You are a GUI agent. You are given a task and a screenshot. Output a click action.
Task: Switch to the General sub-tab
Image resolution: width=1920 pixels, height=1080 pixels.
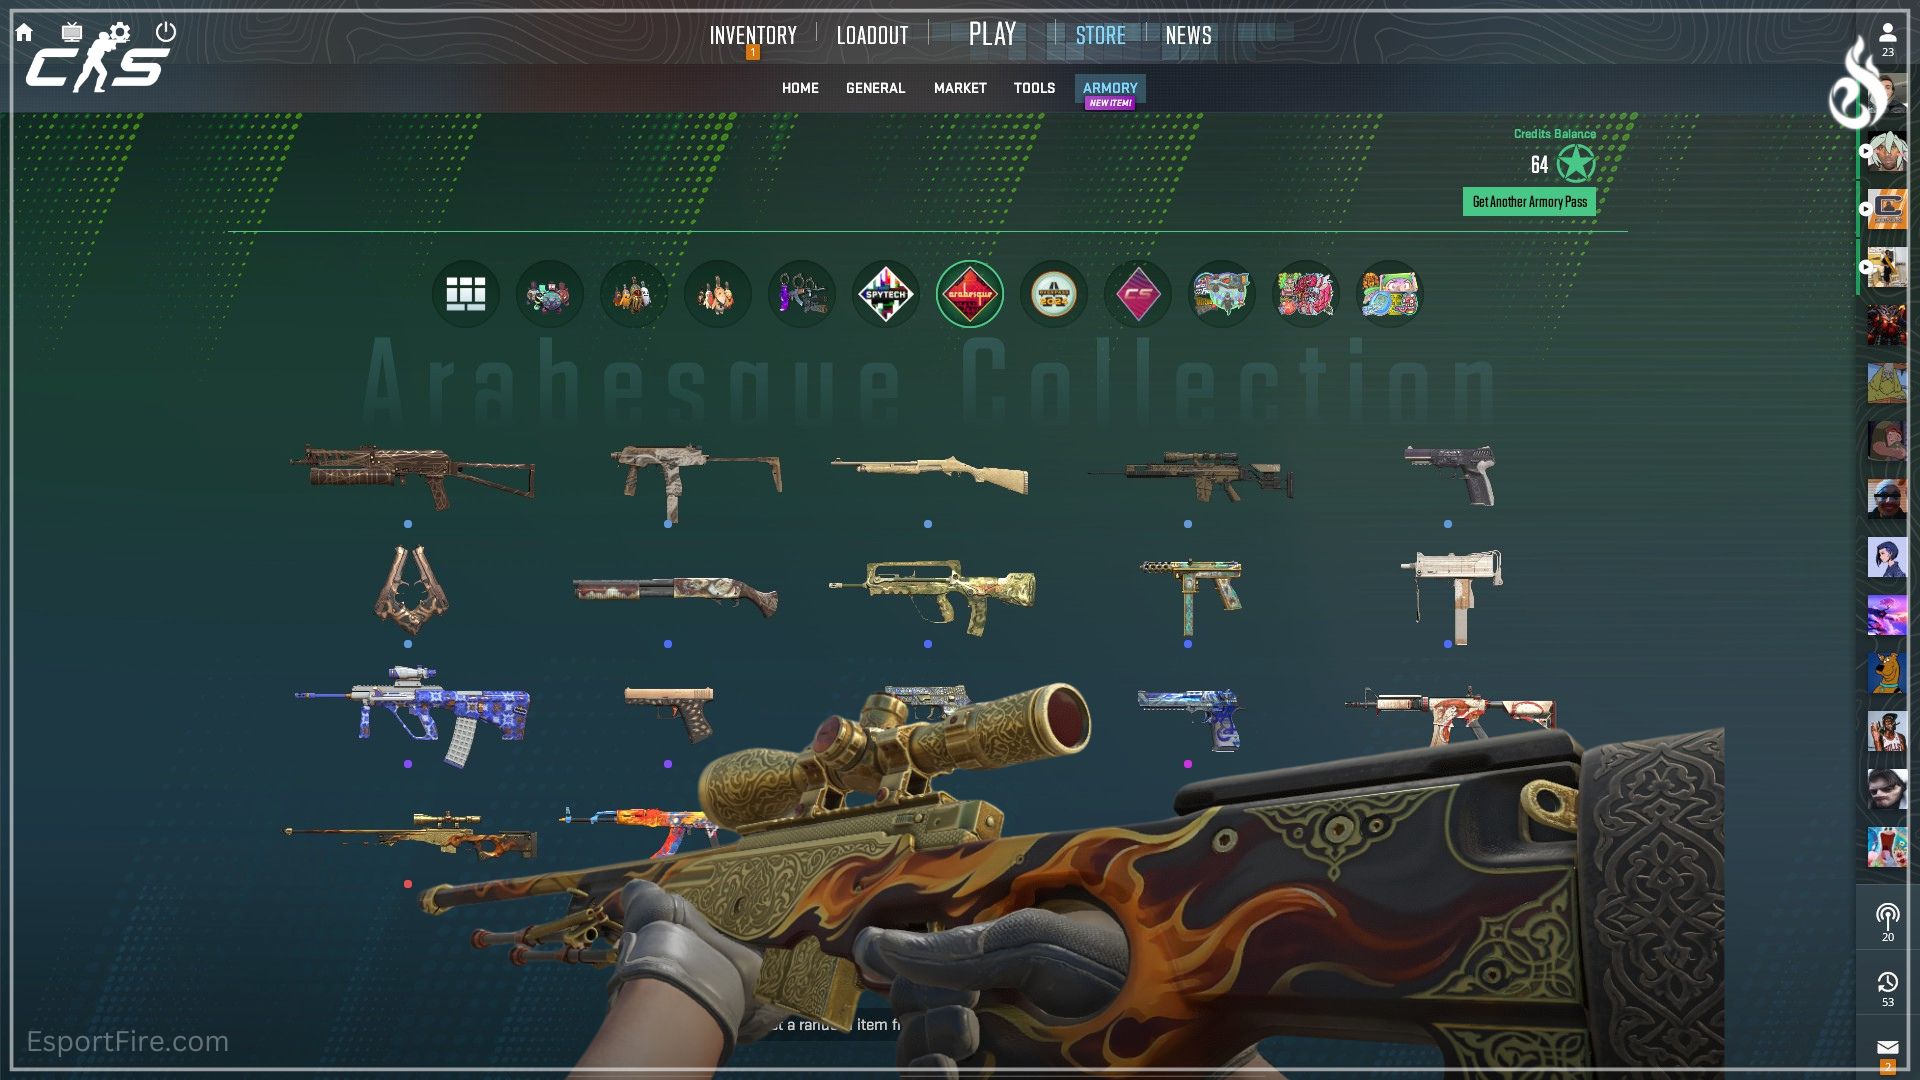point(875,88)
